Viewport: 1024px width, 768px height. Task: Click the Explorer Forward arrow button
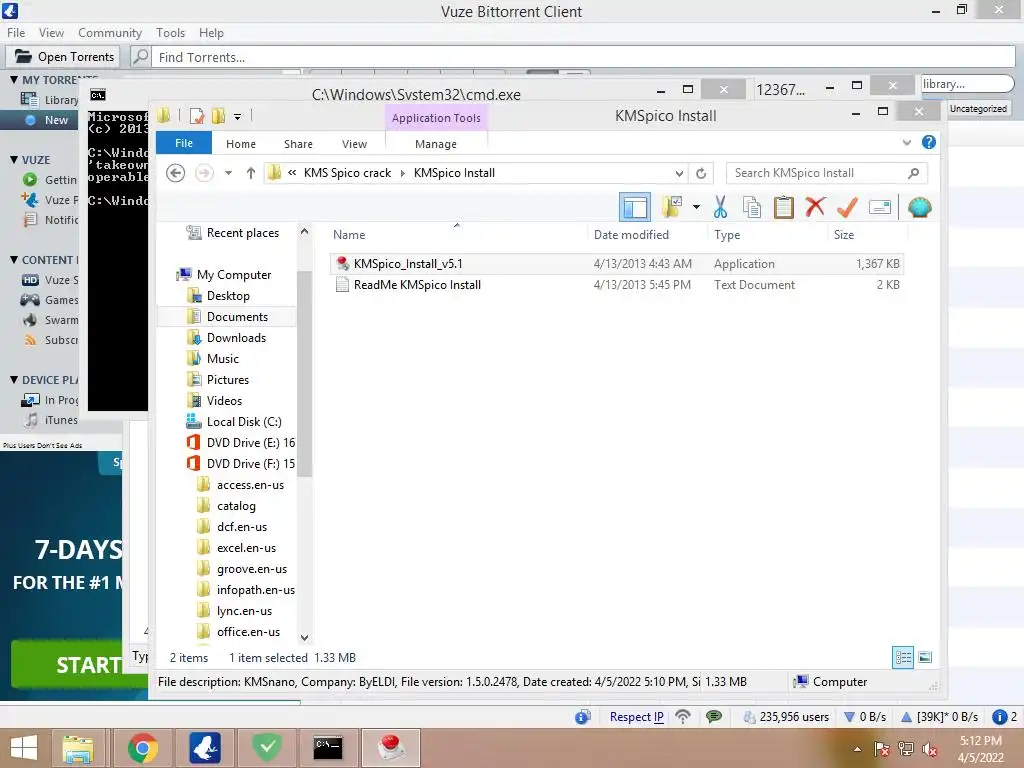[204, 173]
